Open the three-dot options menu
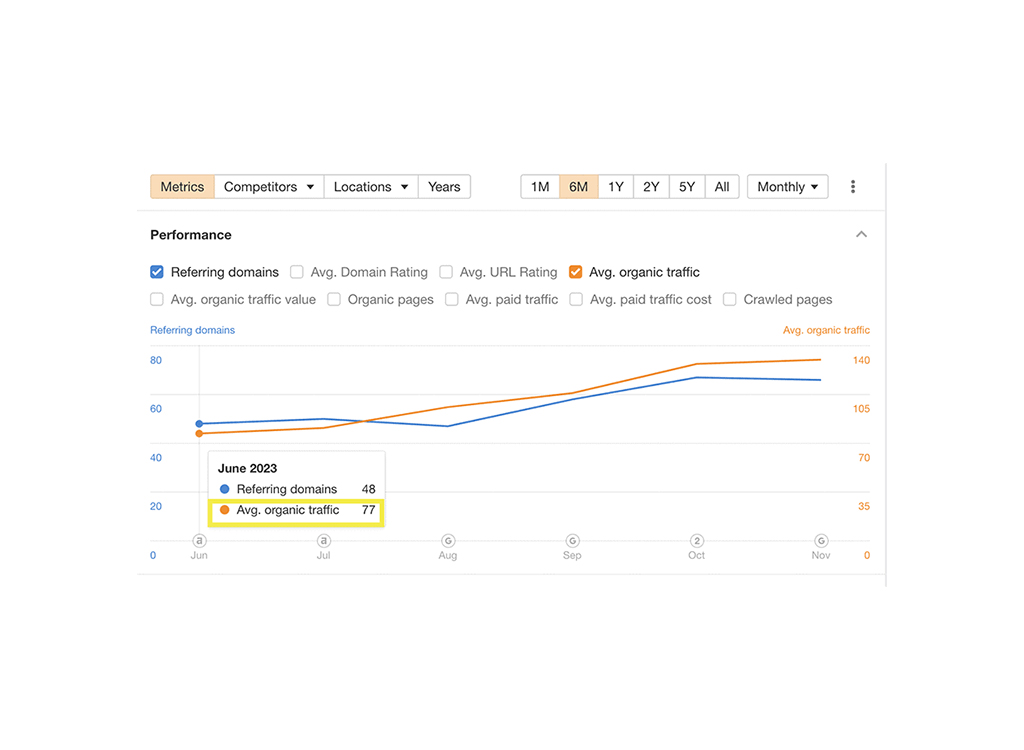Image resolution: width=1024 pixels, height=750 pixels. click(853, 186)
